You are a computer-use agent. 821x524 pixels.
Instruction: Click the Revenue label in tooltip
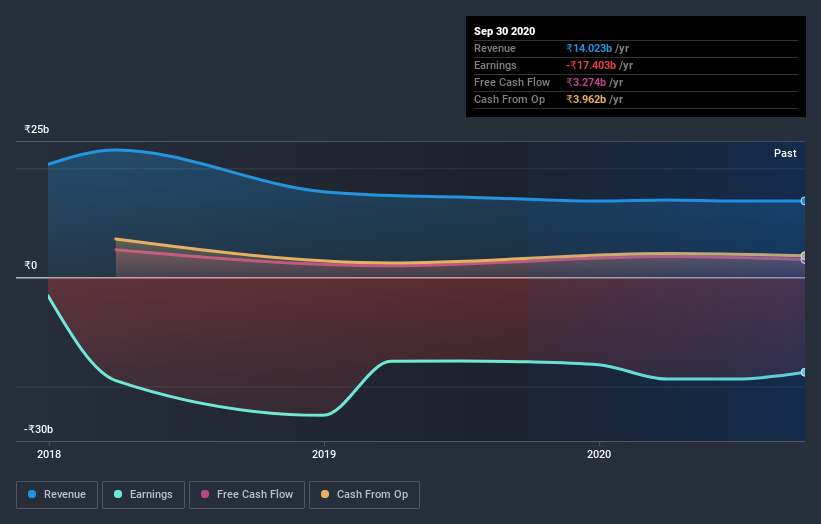[x=495, y=48]
